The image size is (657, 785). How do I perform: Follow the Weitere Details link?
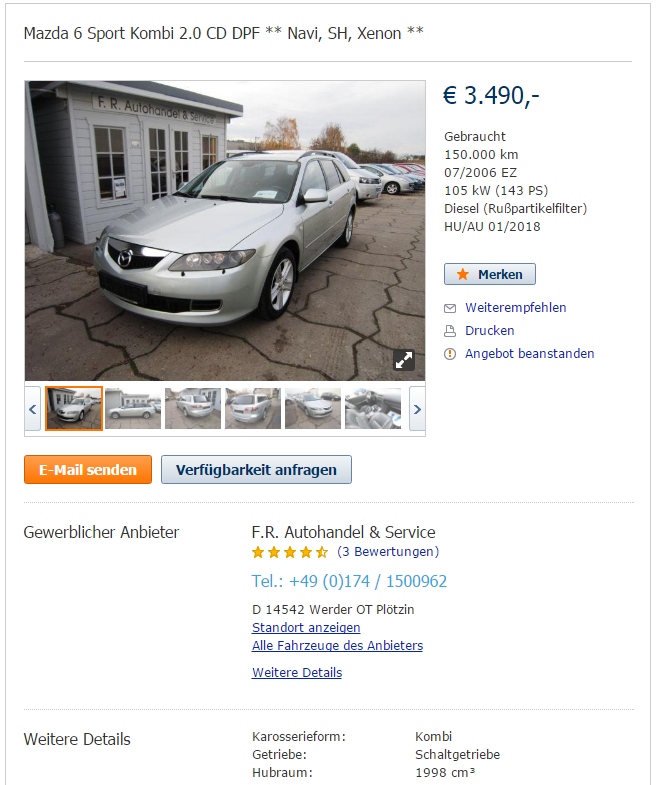pyautogui.click(x=297, y=673)
